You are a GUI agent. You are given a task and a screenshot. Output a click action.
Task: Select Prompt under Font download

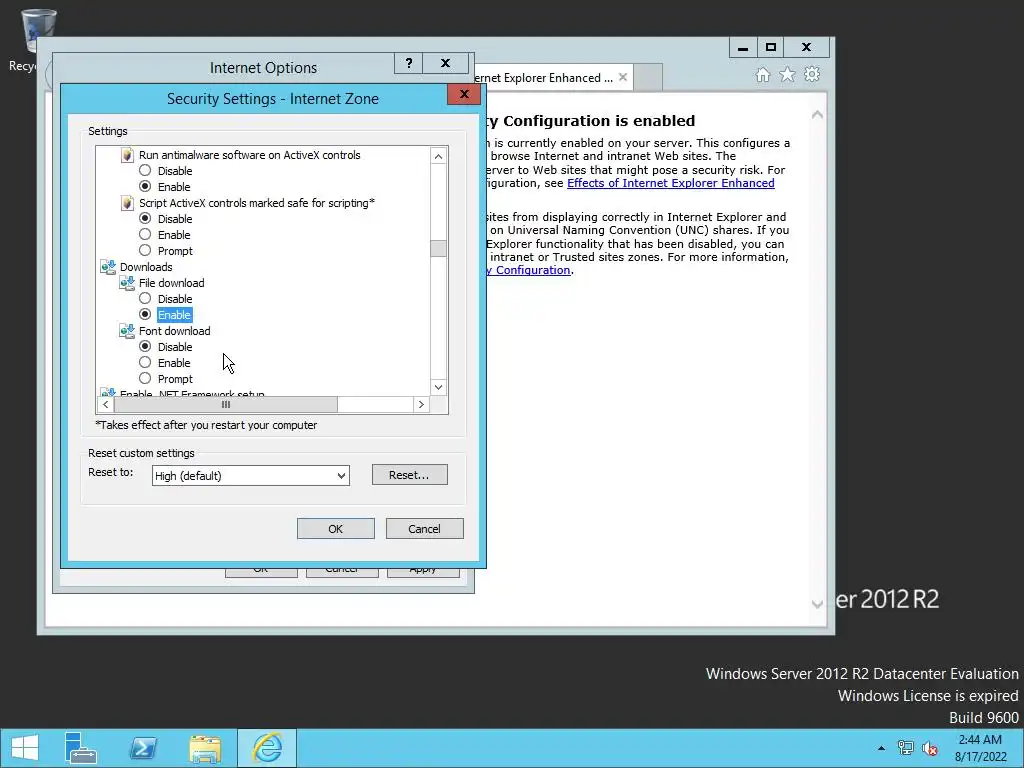click(x=145, y=379)
